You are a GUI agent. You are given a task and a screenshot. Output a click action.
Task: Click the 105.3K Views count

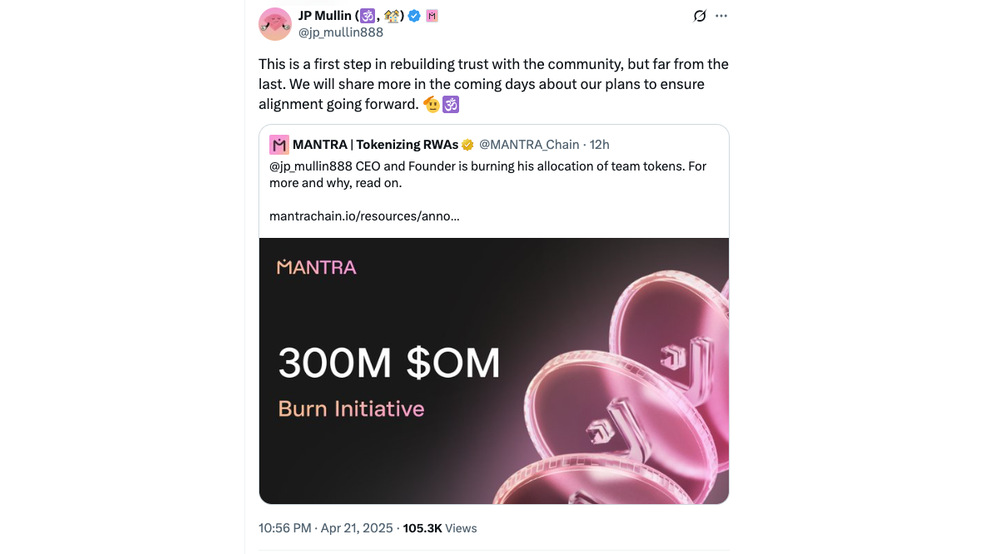coord(439,528)
